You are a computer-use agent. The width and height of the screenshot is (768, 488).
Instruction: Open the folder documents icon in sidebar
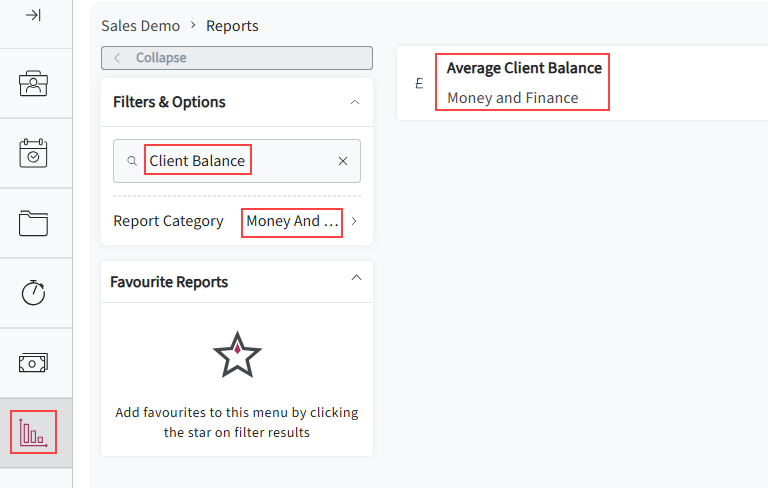(x=33, y=223)
